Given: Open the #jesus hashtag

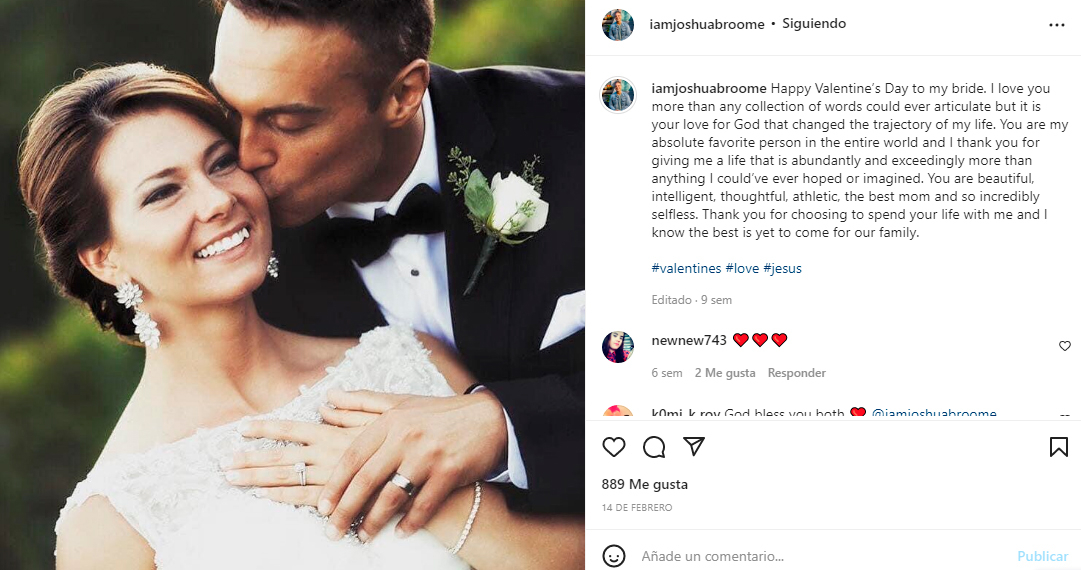Looking at the screenshot, I should (782, 268).
